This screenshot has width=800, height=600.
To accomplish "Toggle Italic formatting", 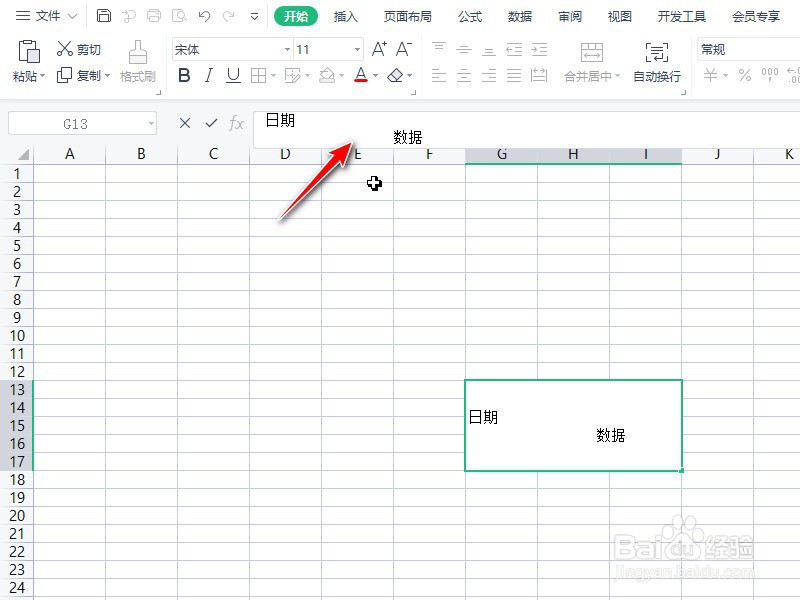I will coord(209,75).
